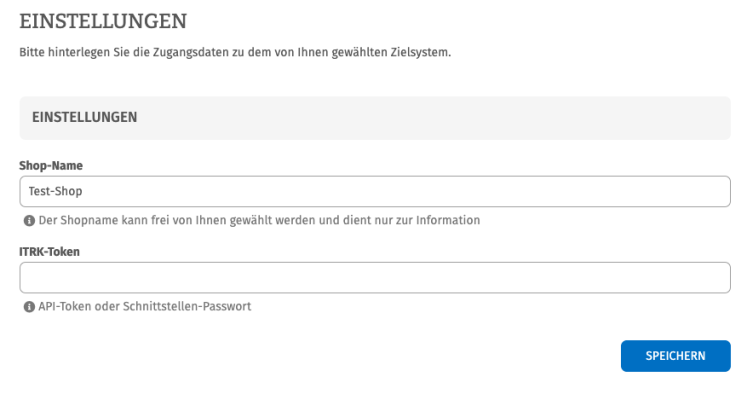Click the 'API-Token oder Schnittstellen-Passwort' hint text
The image size is (747, 394).
click(145, 306)
